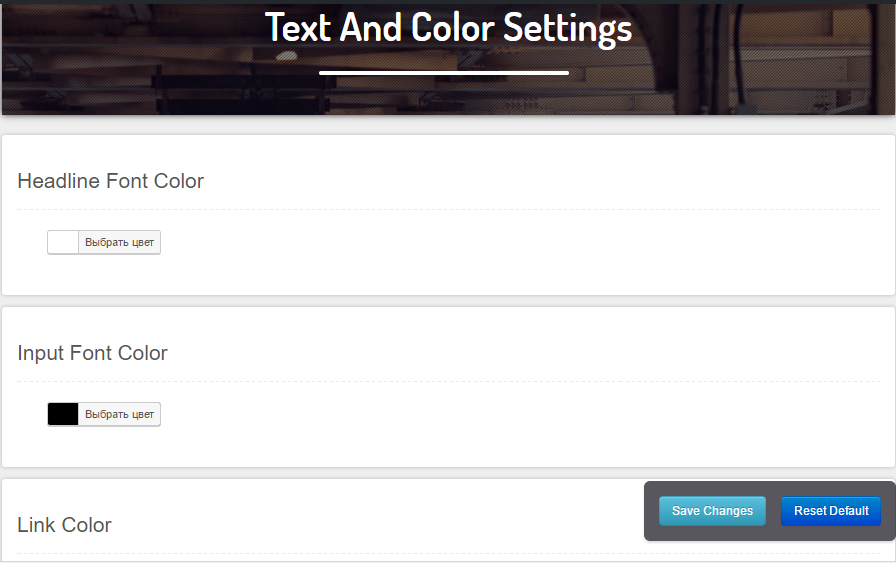The width and height of the screenshot is (896, 563).
Task: Select "Выбрать цвет" under Headline Font Color
Action: point(119,242)
